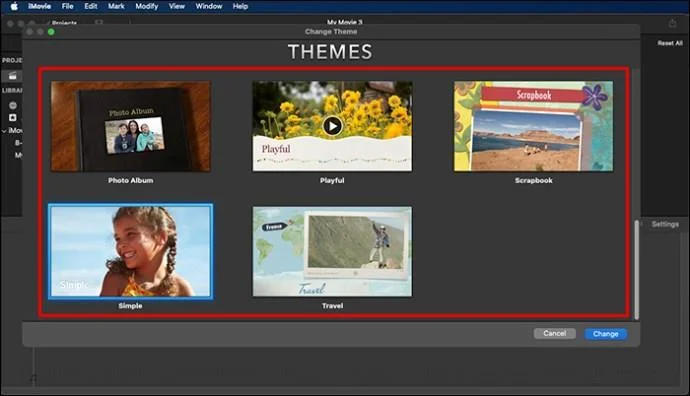Click the vertical scrollbar of the themes list
Viewport: 690px width, 396px height.
[x=636, y=270]
